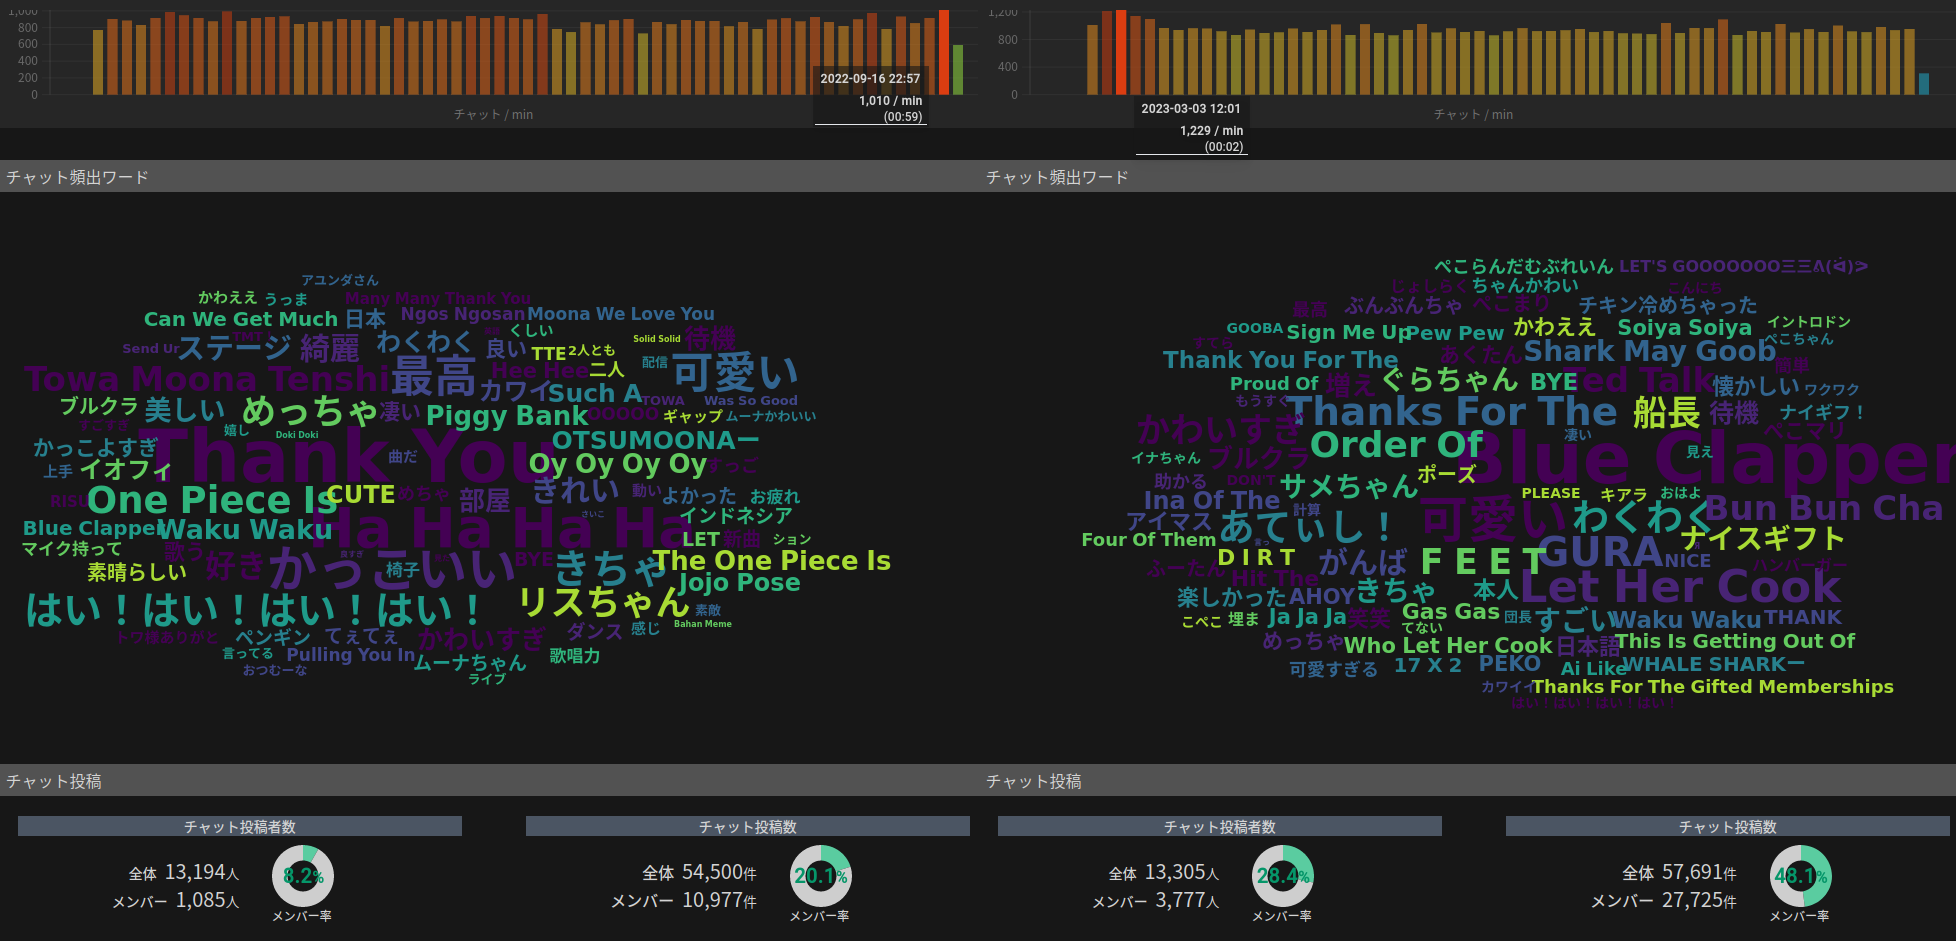The height and width of the screenshot is (941, 1956).
Task: Click the "Bun Bun Cha" phrase
Action: tap(1824, 508)
